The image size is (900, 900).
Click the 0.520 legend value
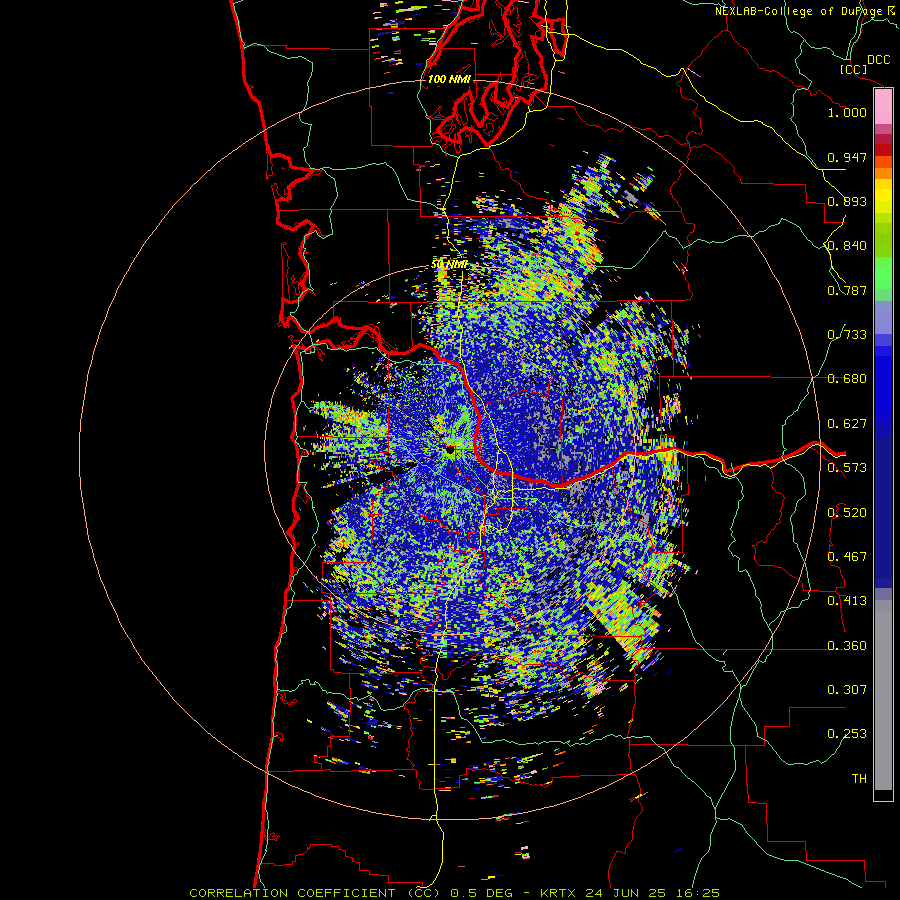[x=847, y=513]
